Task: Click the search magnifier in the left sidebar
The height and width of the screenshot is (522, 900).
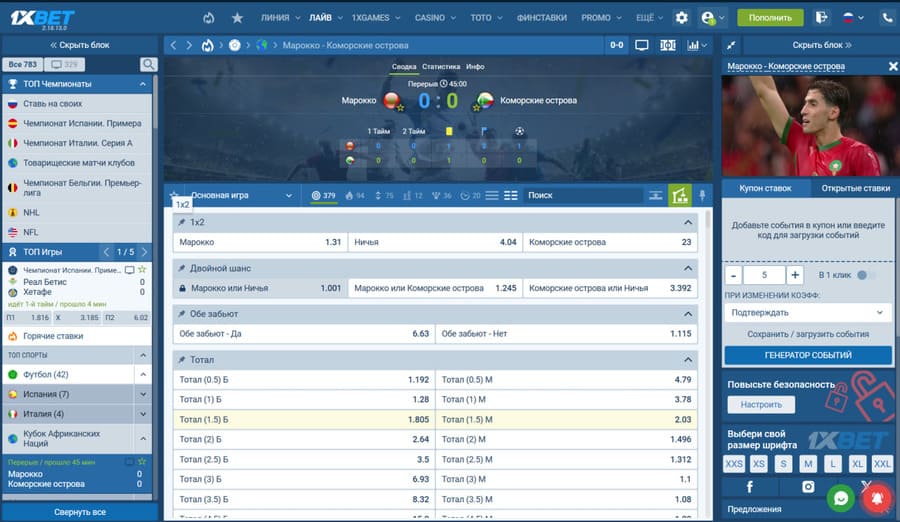Action: pos(148,64)
